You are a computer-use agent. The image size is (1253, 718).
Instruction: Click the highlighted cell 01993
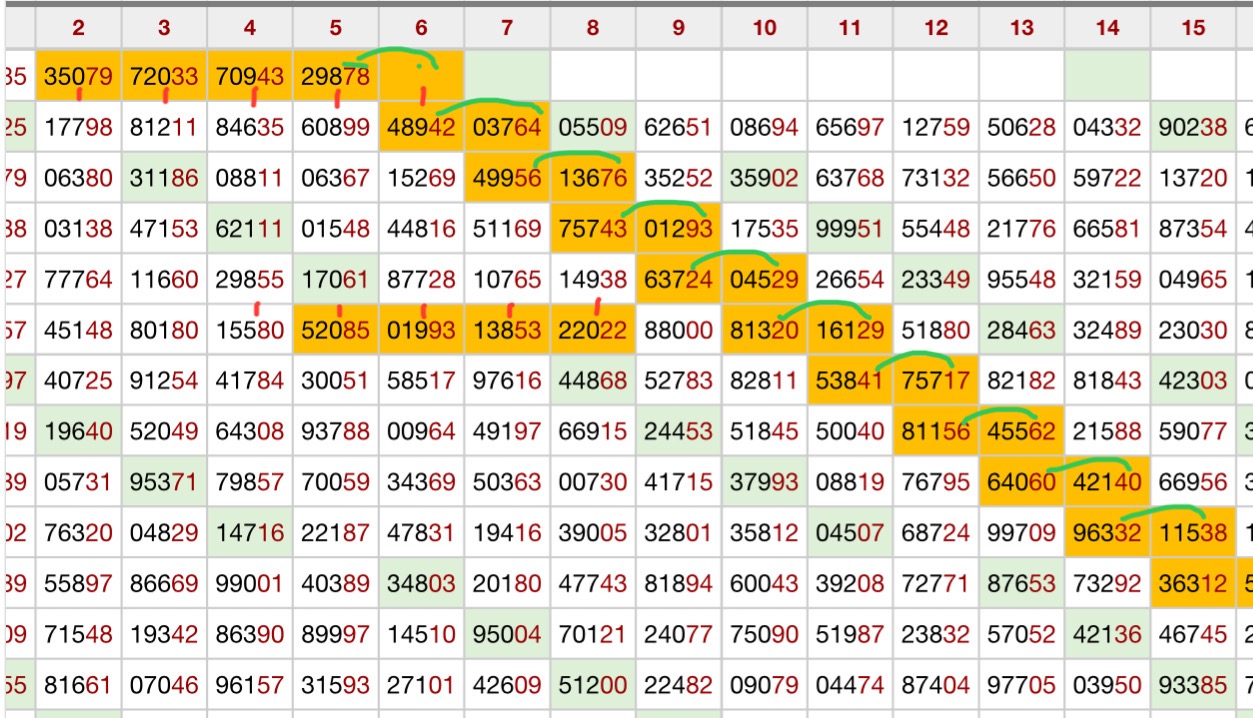(x=421, y=330)
